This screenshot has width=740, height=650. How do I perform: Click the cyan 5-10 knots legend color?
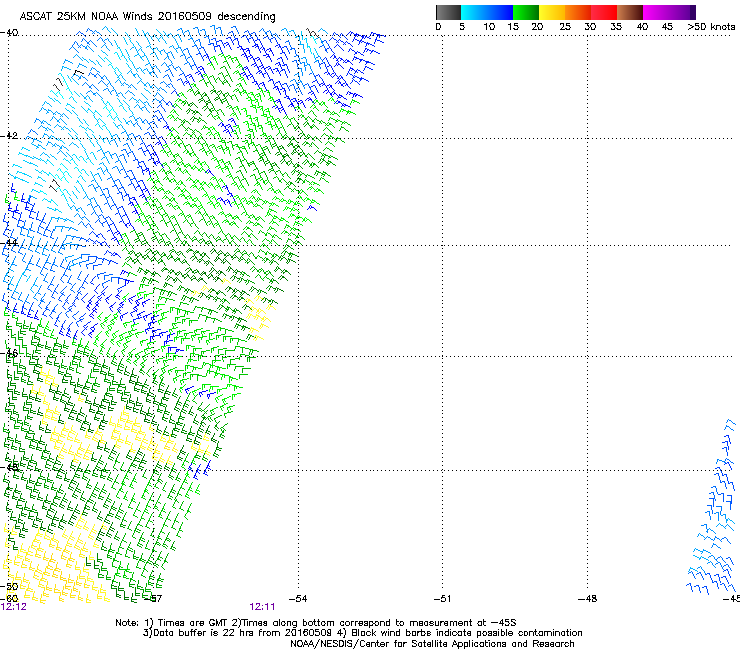pyautogui.click(x=473, y=12)
